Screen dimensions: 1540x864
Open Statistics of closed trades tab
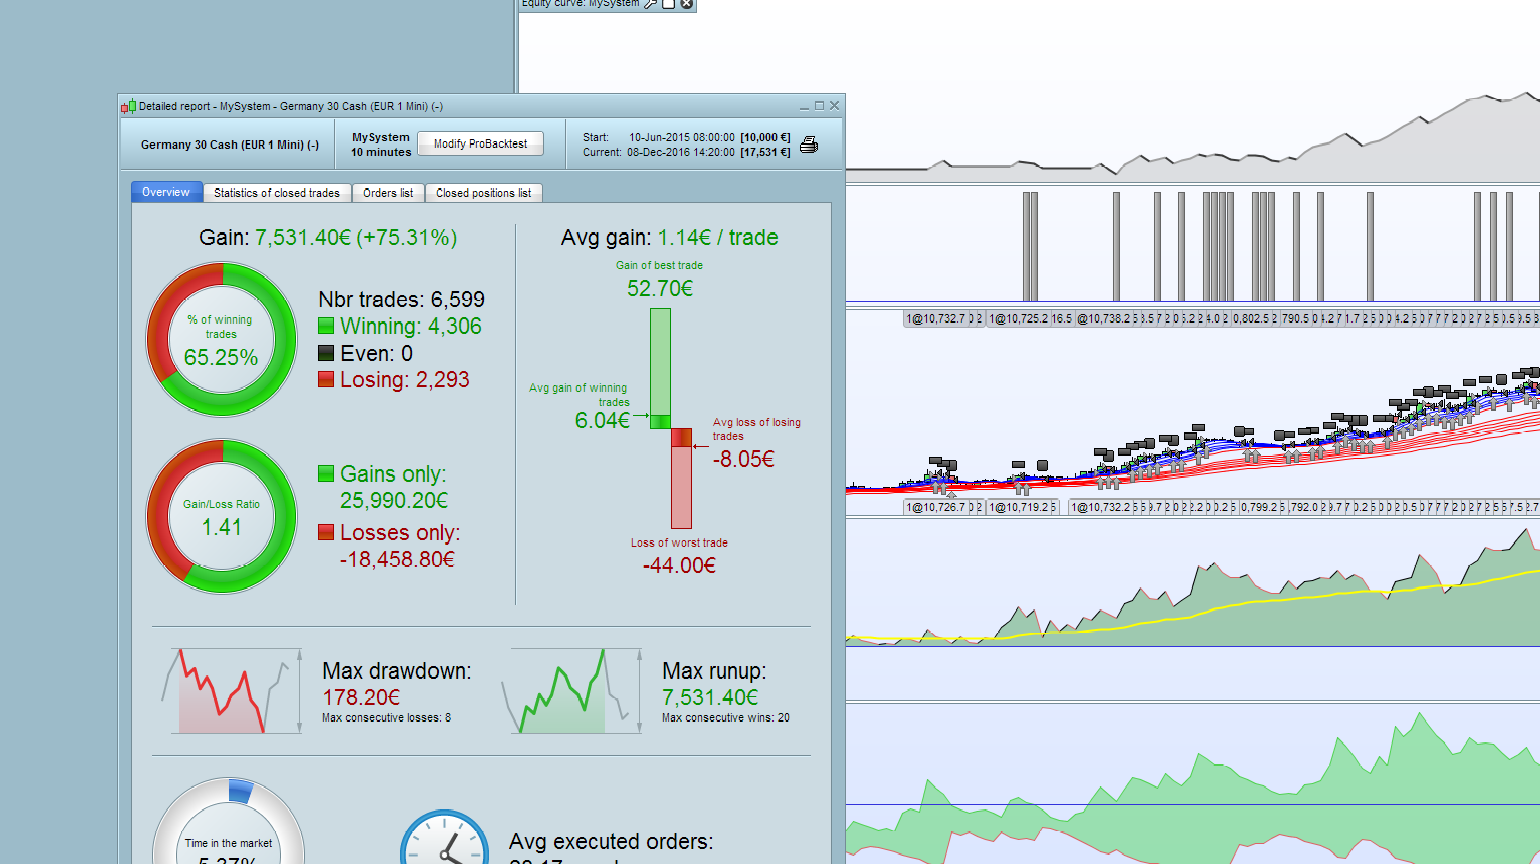(x=277, y=193)
